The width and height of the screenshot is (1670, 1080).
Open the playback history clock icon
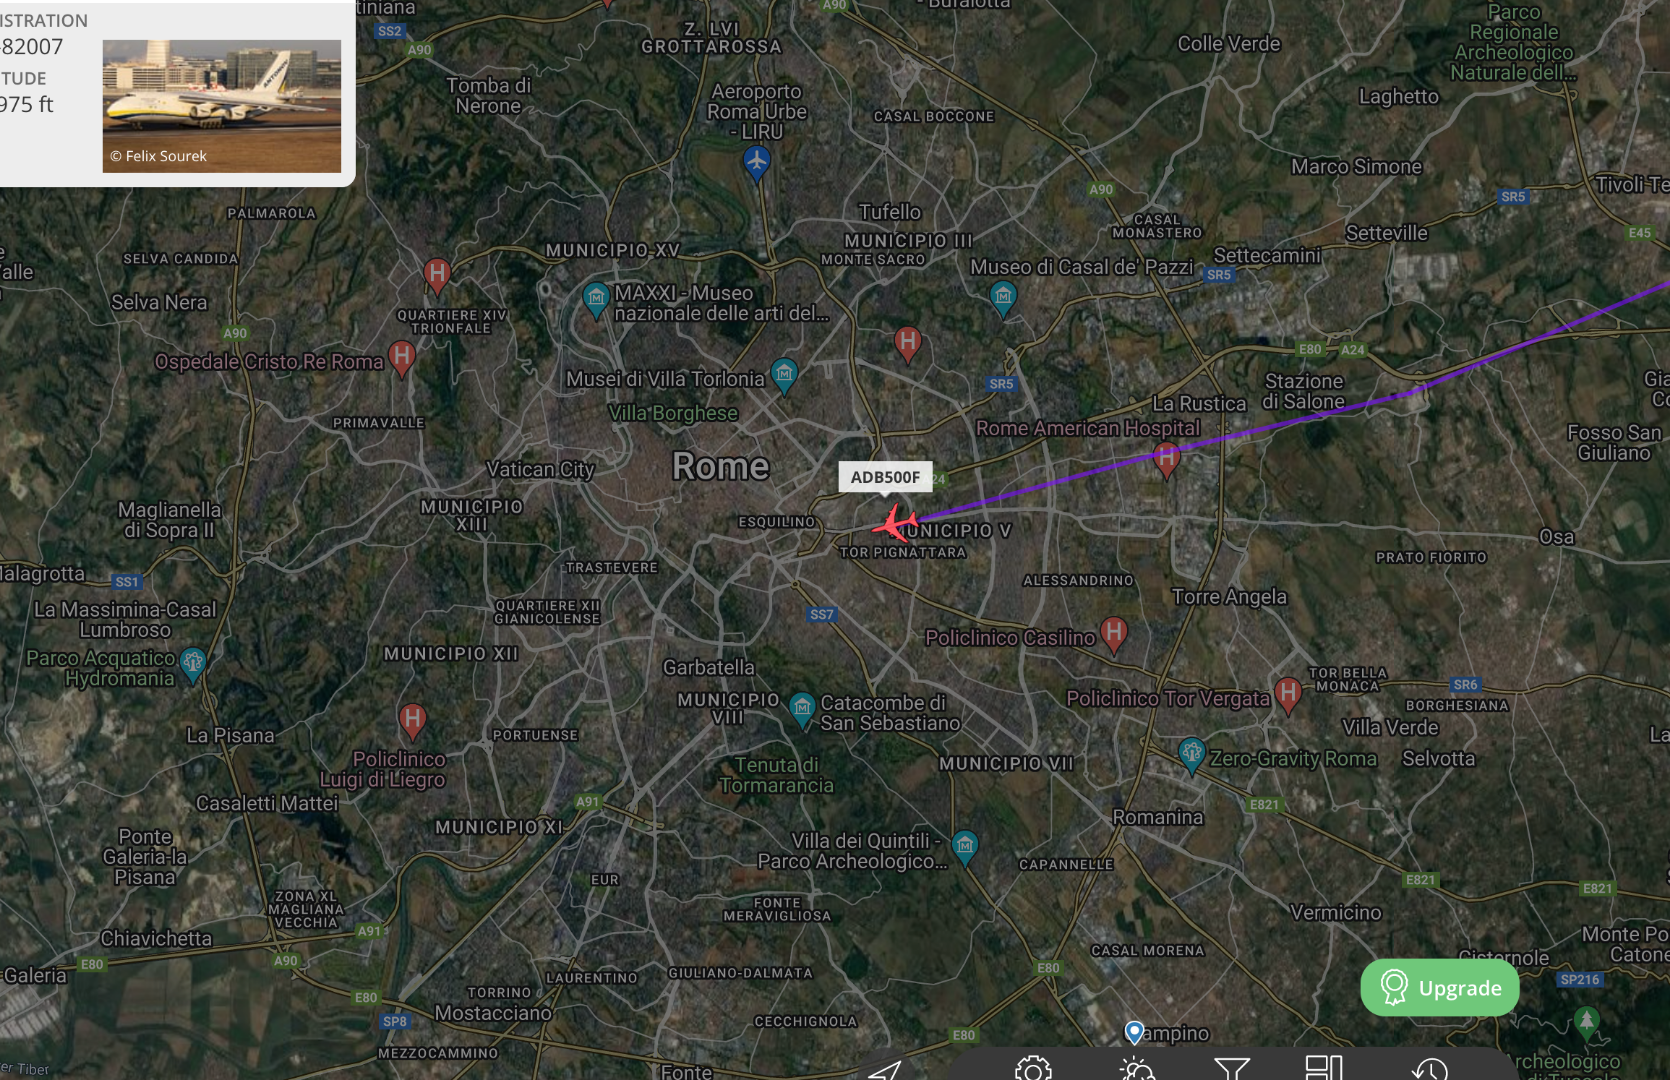(1430, 1069)
